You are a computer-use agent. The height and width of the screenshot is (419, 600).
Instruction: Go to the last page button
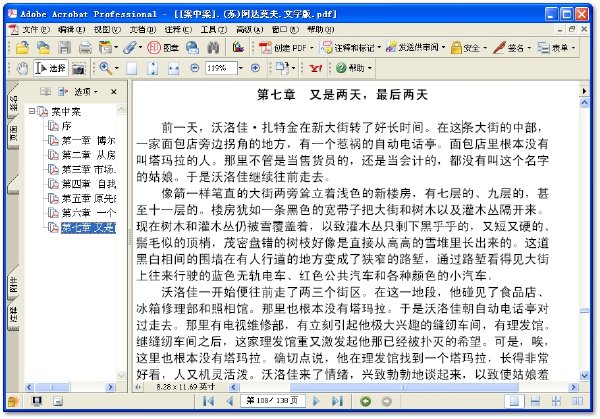[x=337, y=401]
